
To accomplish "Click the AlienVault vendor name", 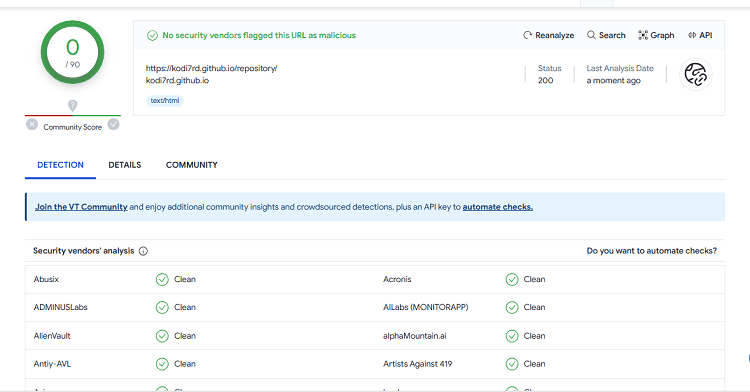I will point(52,336).
